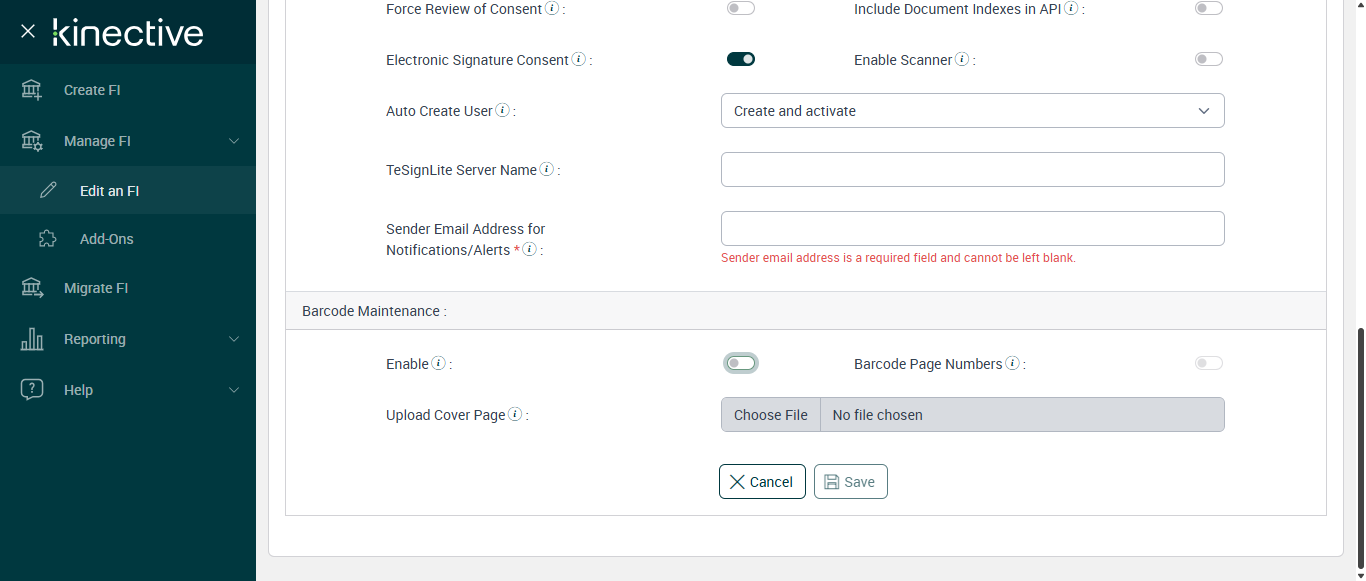The image size is (1366, 581).
Task: Toggle the Enable Scanner switch
Action: click(x=1208, y=60)
